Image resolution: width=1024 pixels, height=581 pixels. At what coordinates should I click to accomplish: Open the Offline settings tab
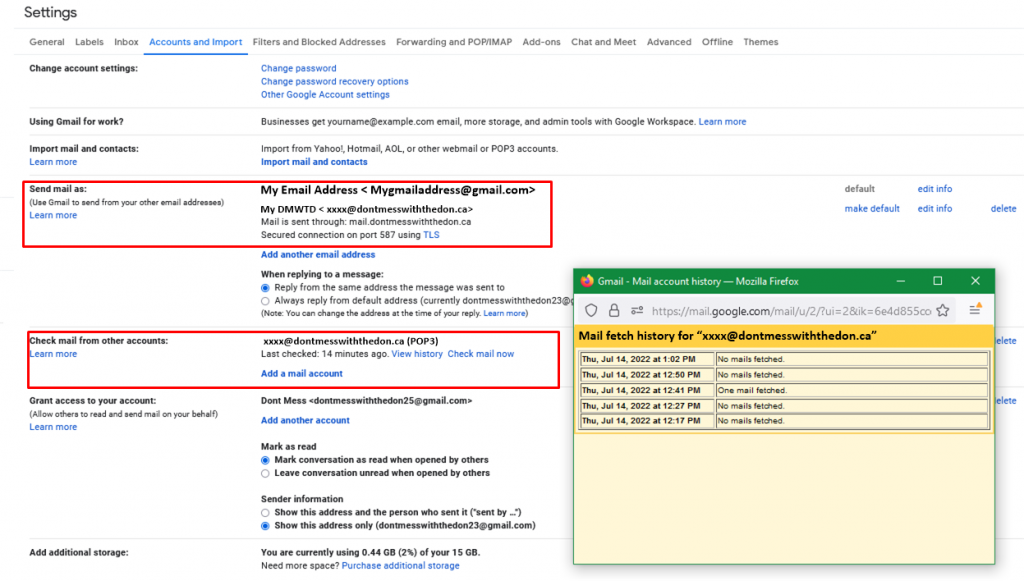tap(717, 42)
